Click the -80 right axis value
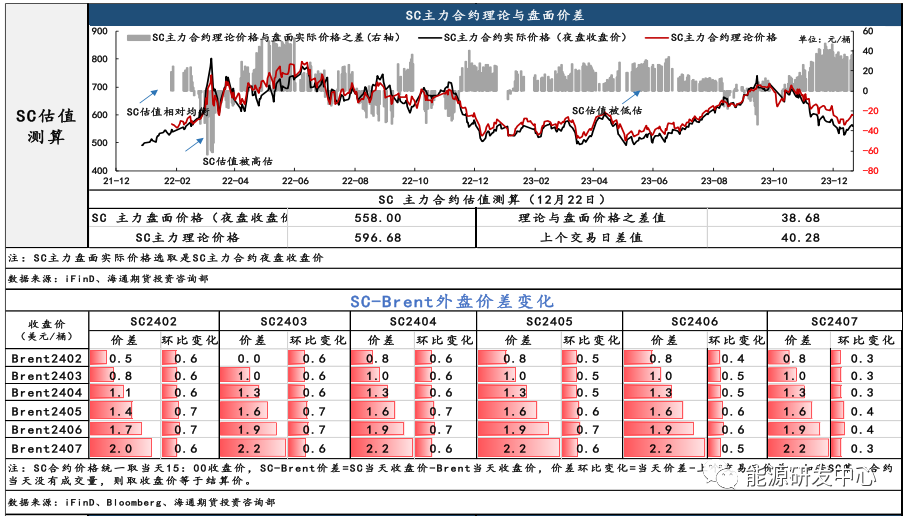This screenshot has height=516, width=906. [x=871, y=170]
